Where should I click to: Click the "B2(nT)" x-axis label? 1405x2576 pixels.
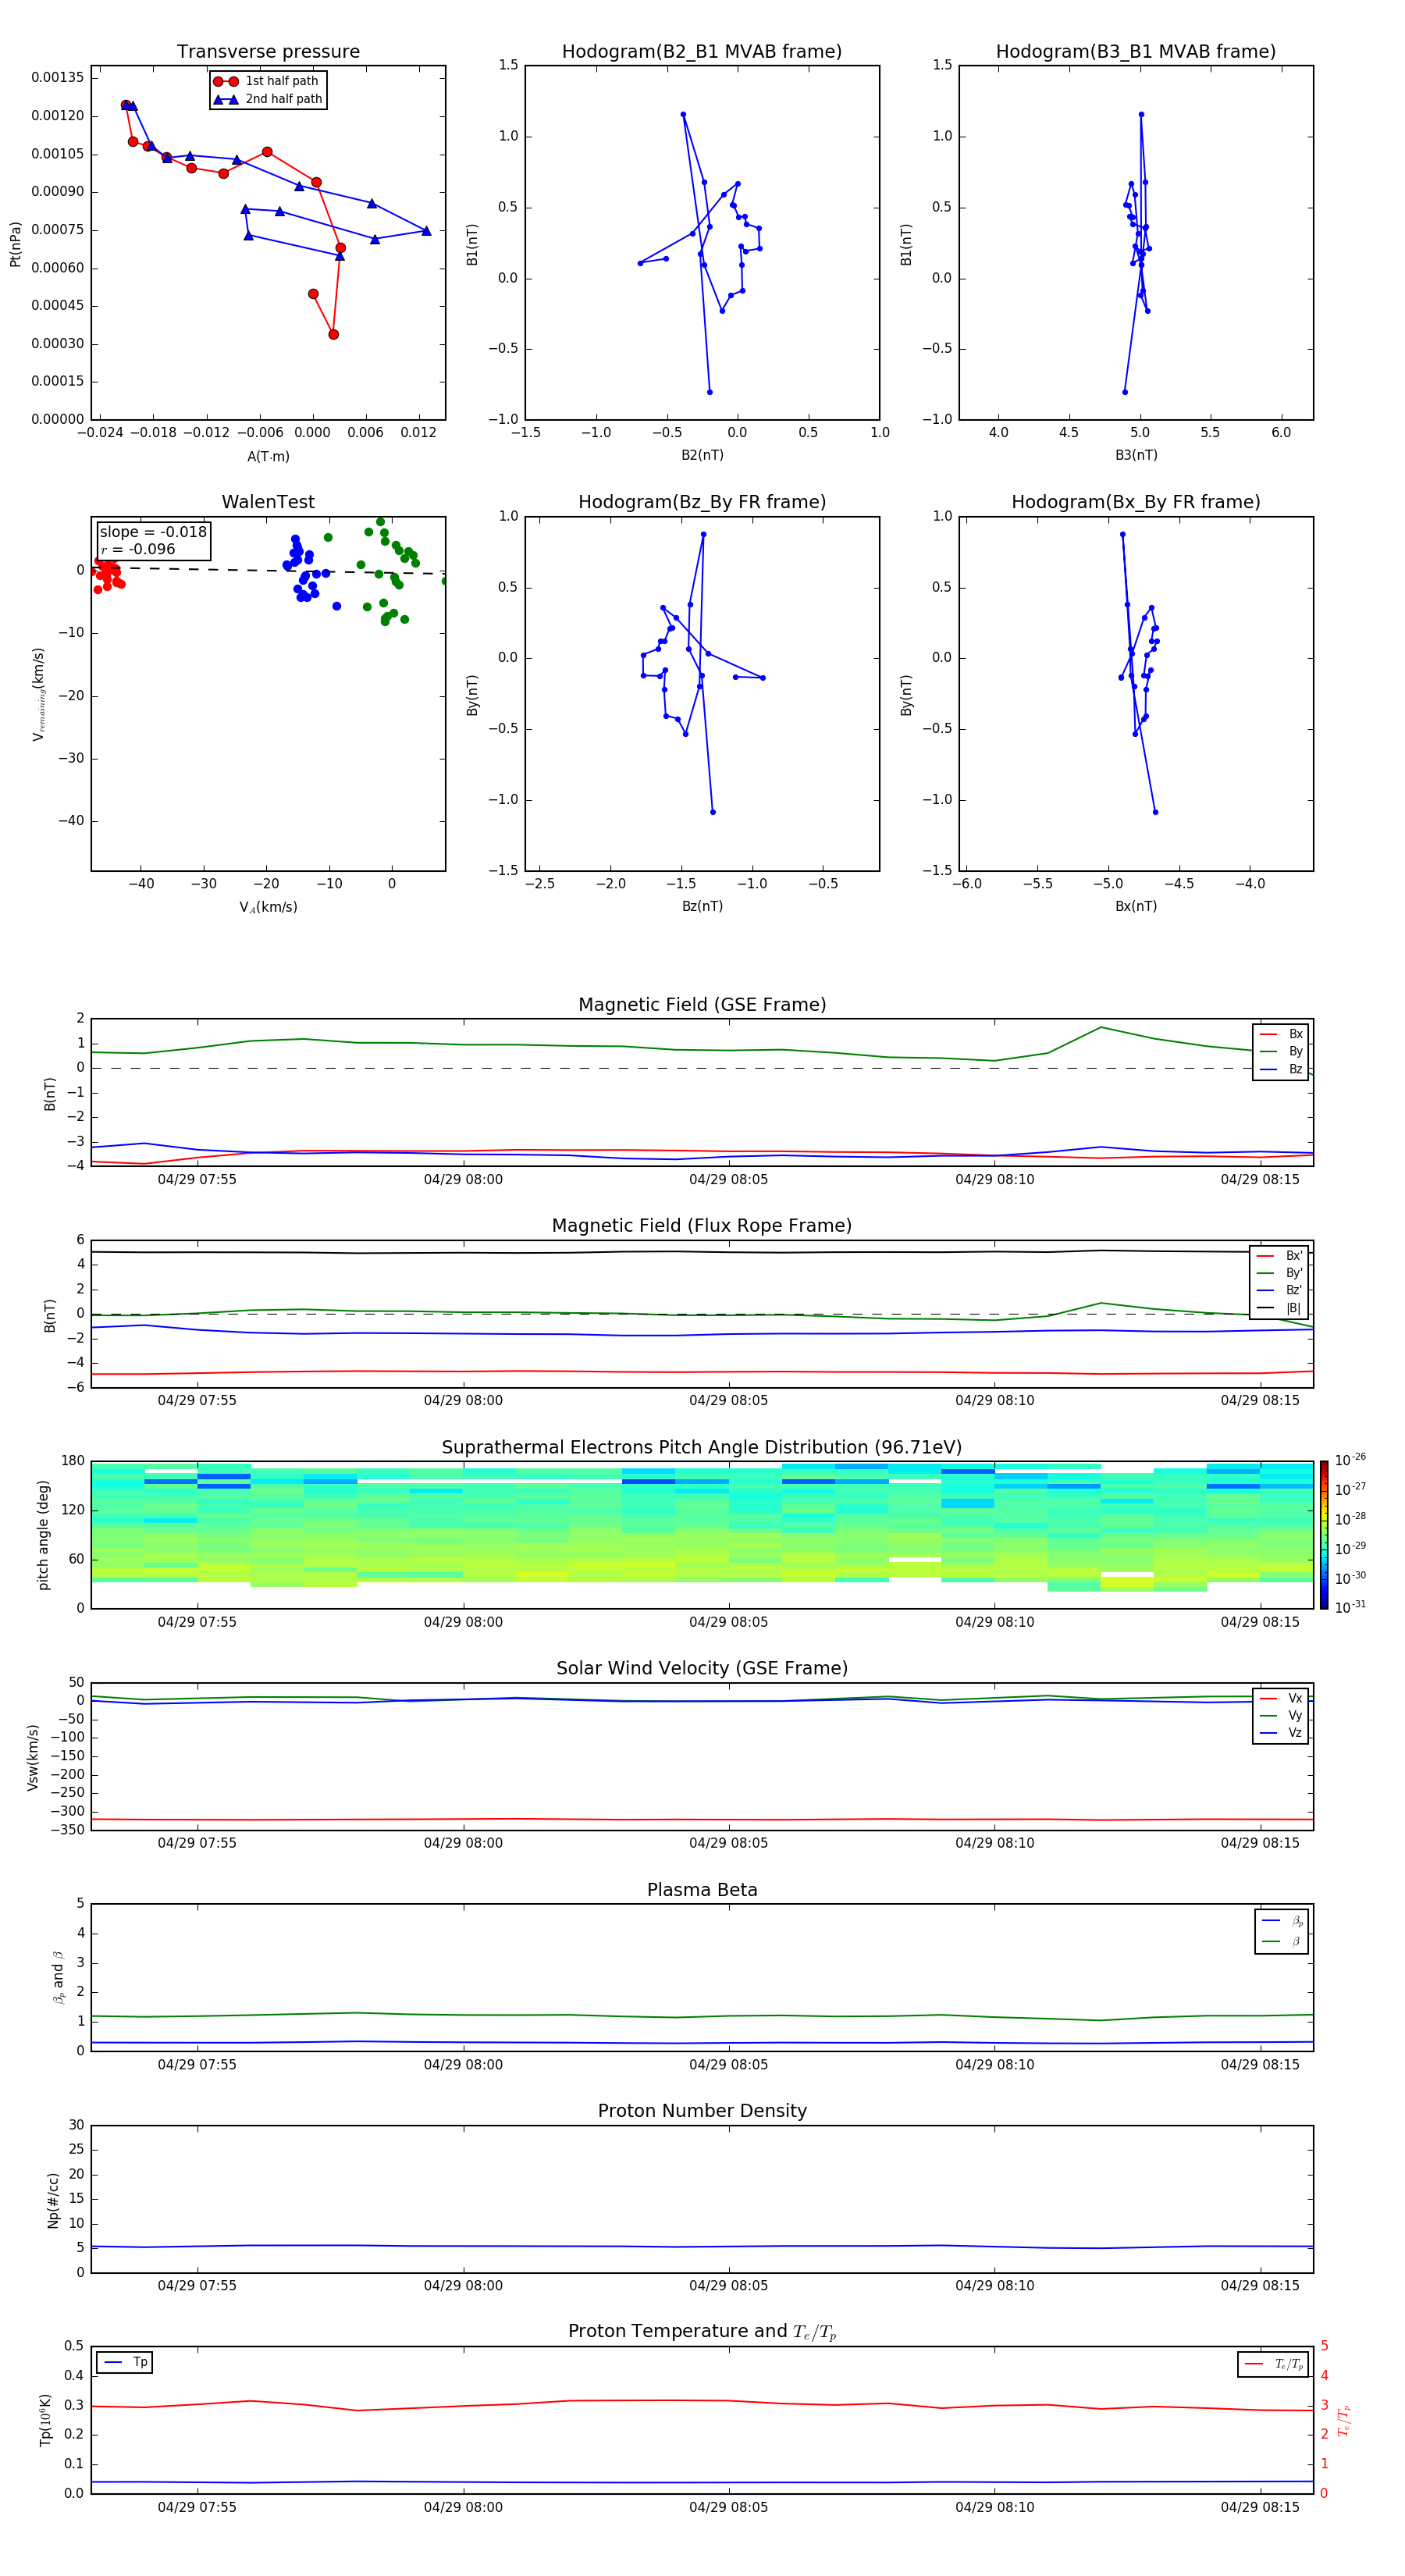click(x=702, y=455)
